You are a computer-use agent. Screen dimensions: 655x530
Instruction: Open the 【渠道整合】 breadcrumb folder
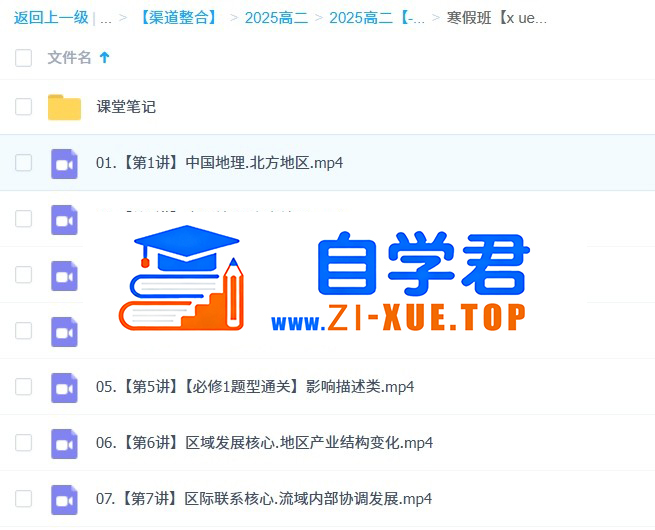pyautogui.click(x=179, y=18)
